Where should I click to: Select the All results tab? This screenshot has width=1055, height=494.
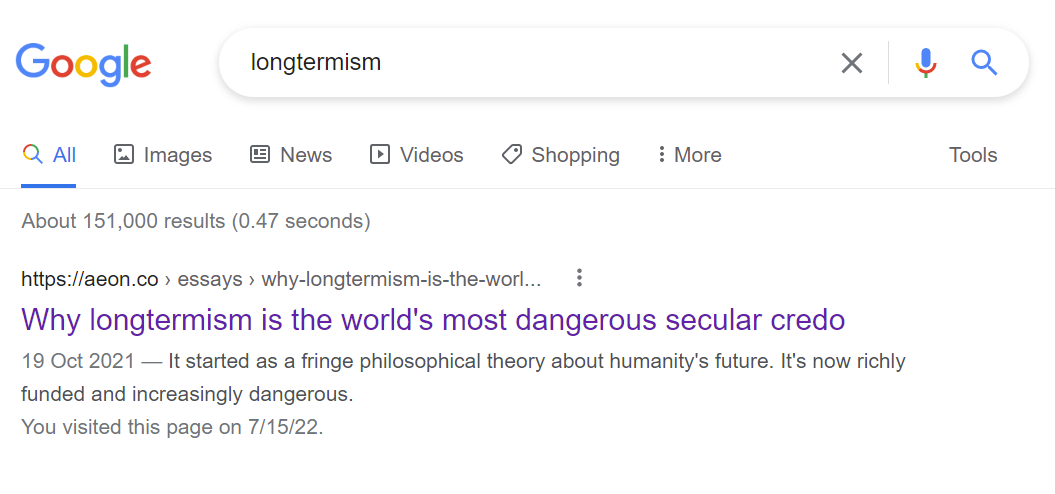pos(49,155)
